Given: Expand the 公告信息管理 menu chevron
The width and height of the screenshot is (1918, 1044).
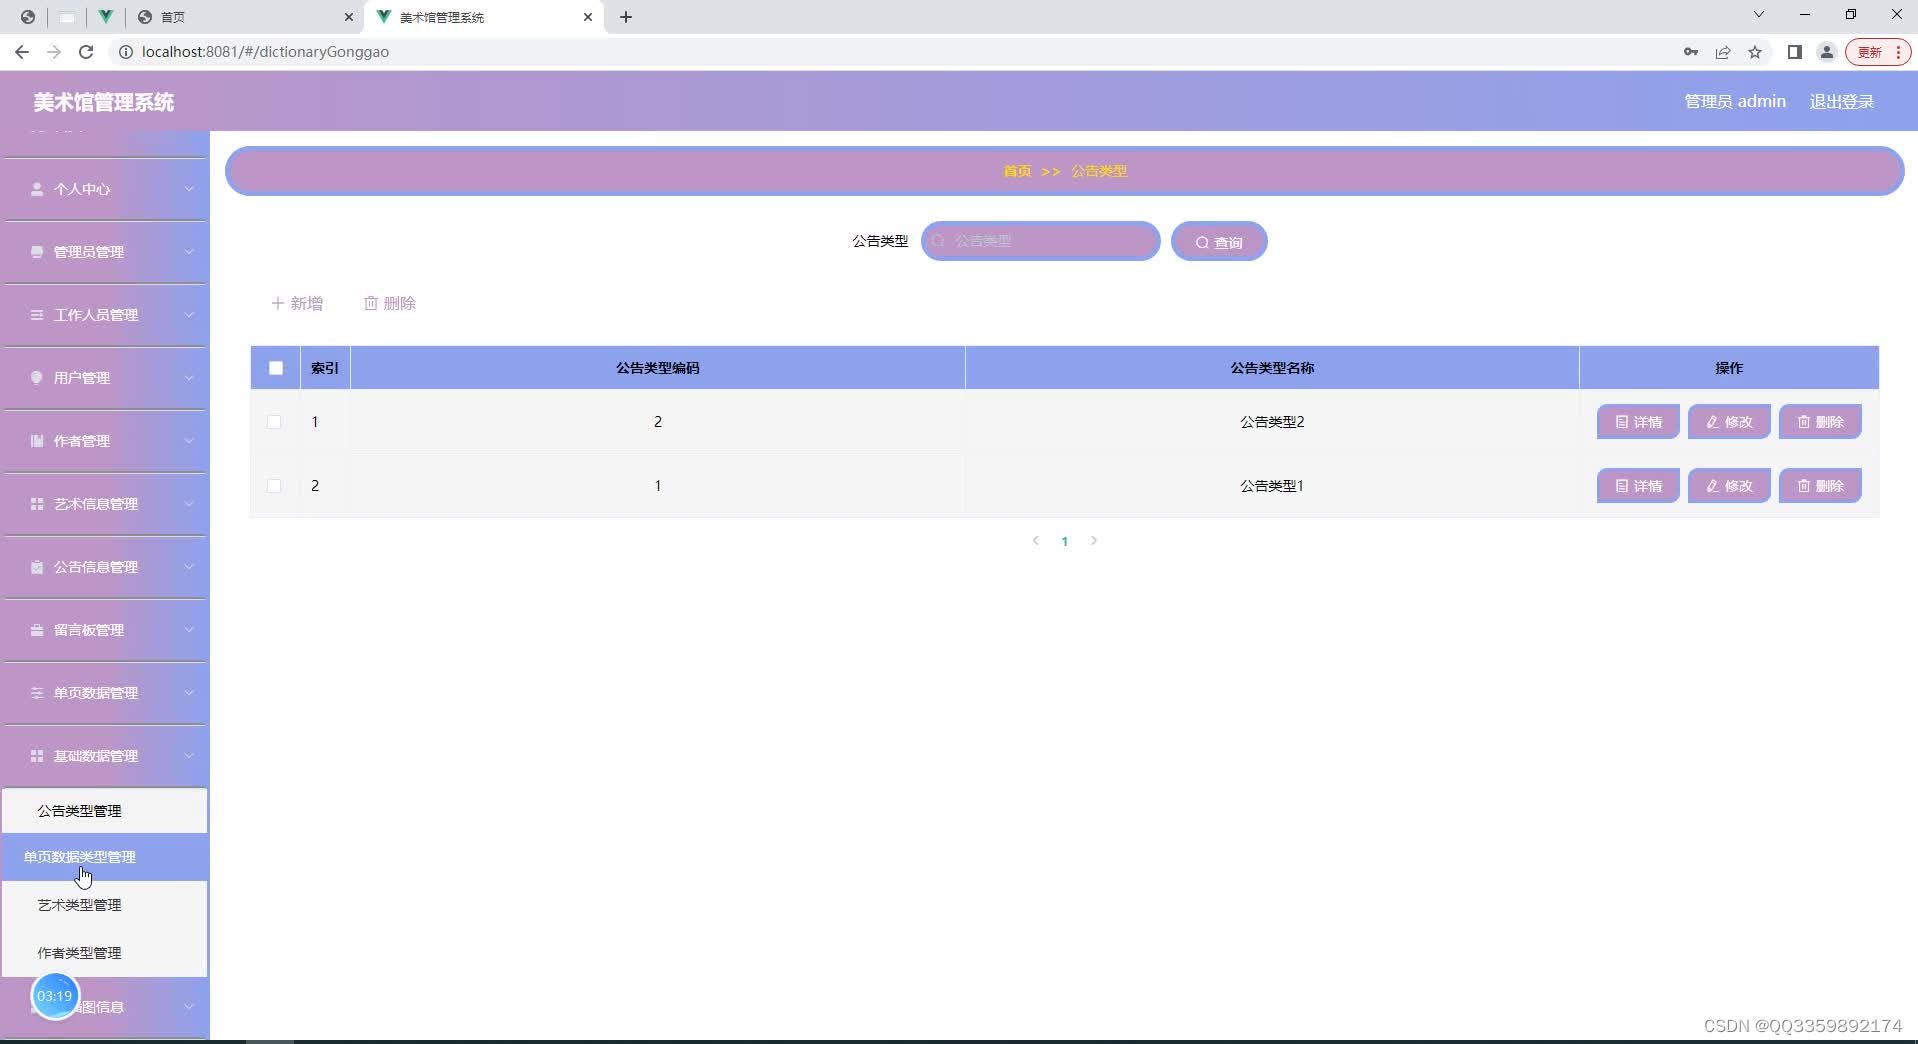Looking at the screenshot, I should [x=189, y=567].
